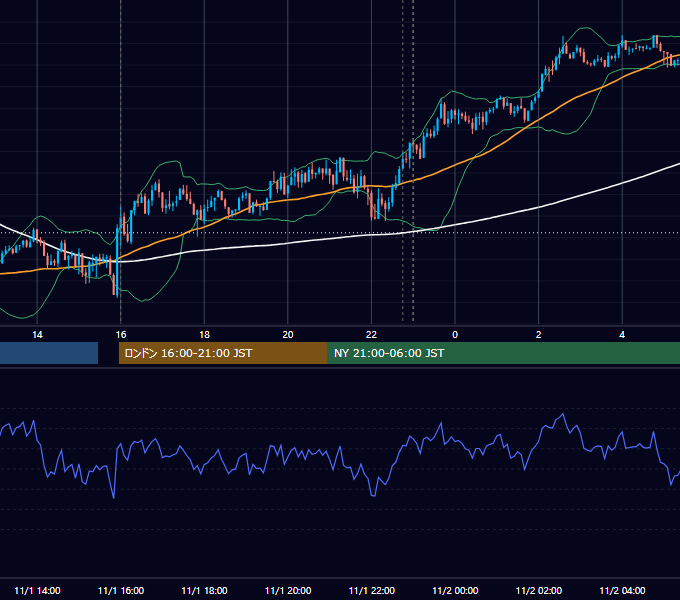Image resolution: width=680 pixels, height=600 pixels.
Task: Click hour label 20 on chart axis
Action: coord(288,335)
